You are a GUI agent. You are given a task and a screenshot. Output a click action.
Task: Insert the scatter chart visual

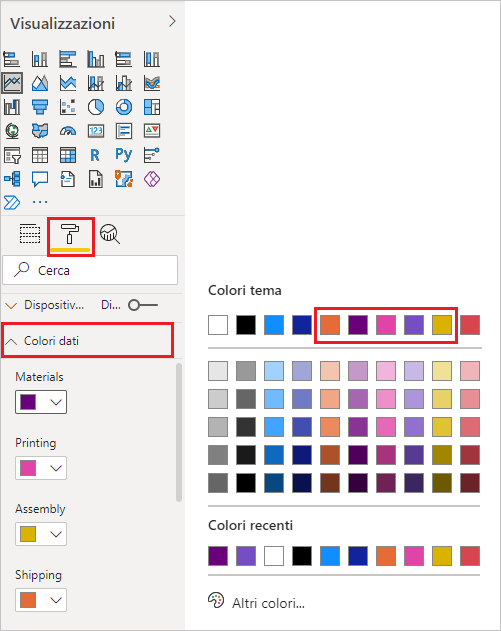pos(68,107)
